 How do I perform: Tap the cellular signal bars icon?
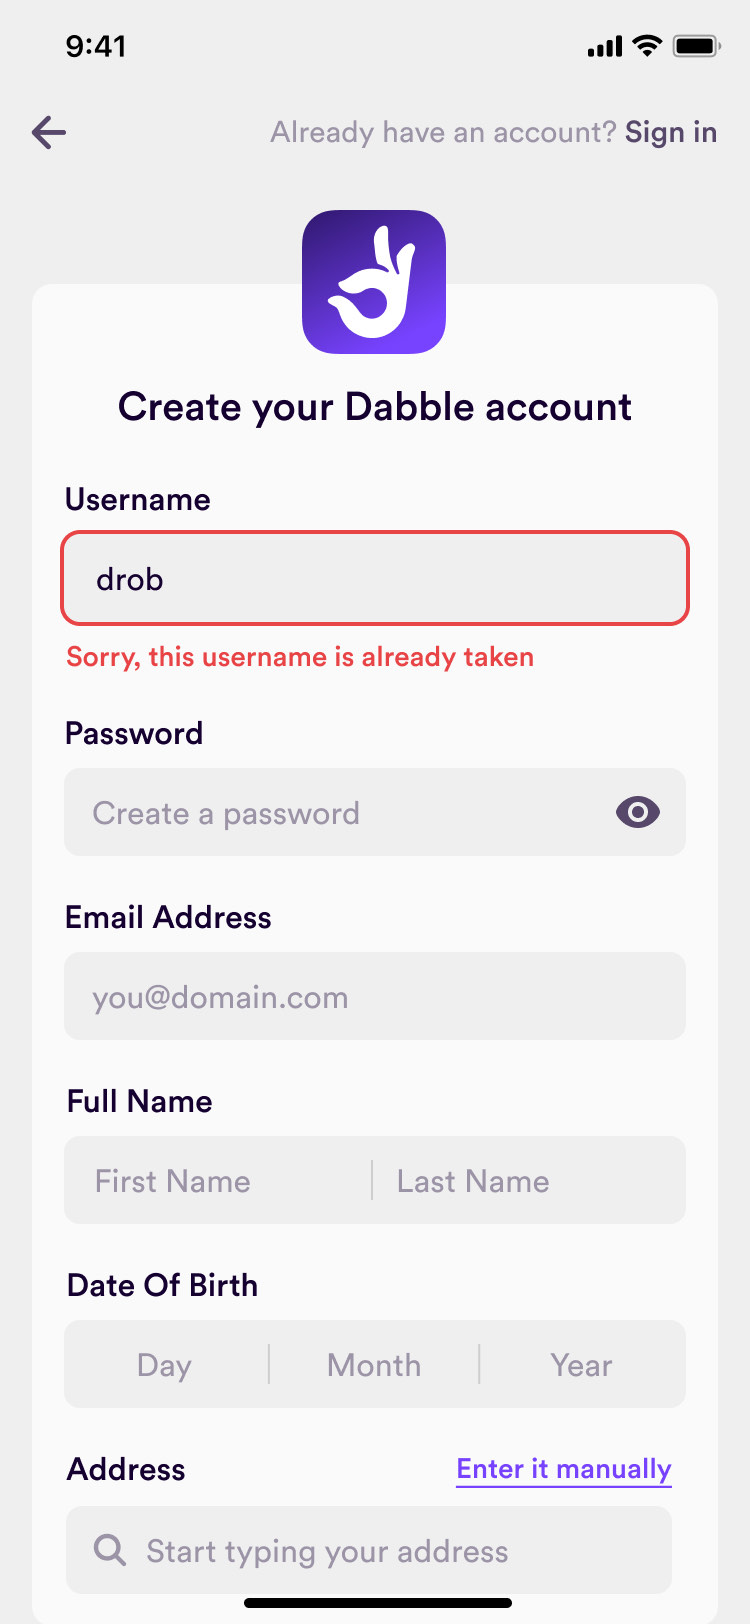pos(605,46)
